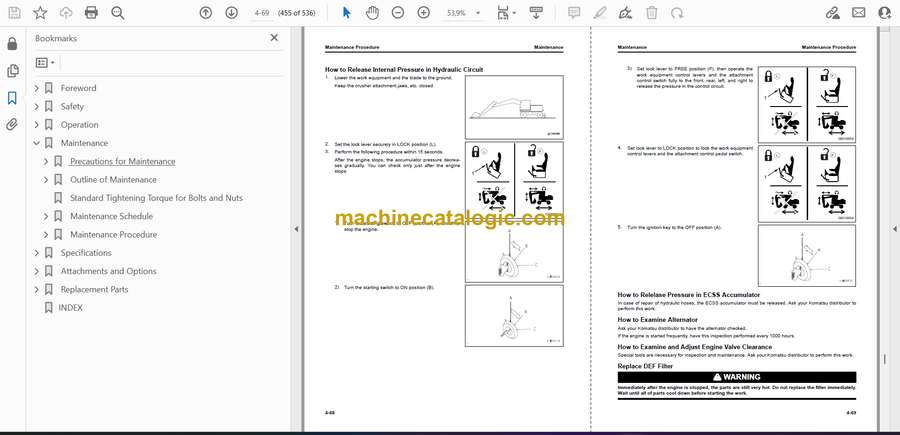Click the page number field 4-69

(x=261, y=13)
